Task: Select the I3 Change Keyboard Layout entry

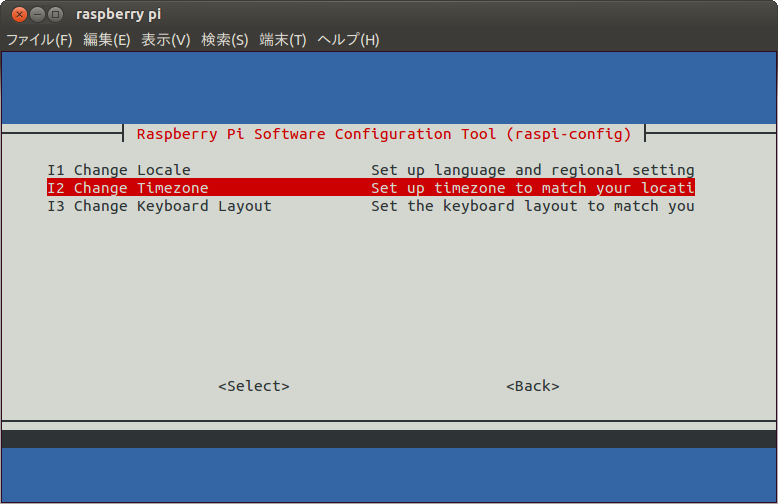Action: click(x=371, y=206)
